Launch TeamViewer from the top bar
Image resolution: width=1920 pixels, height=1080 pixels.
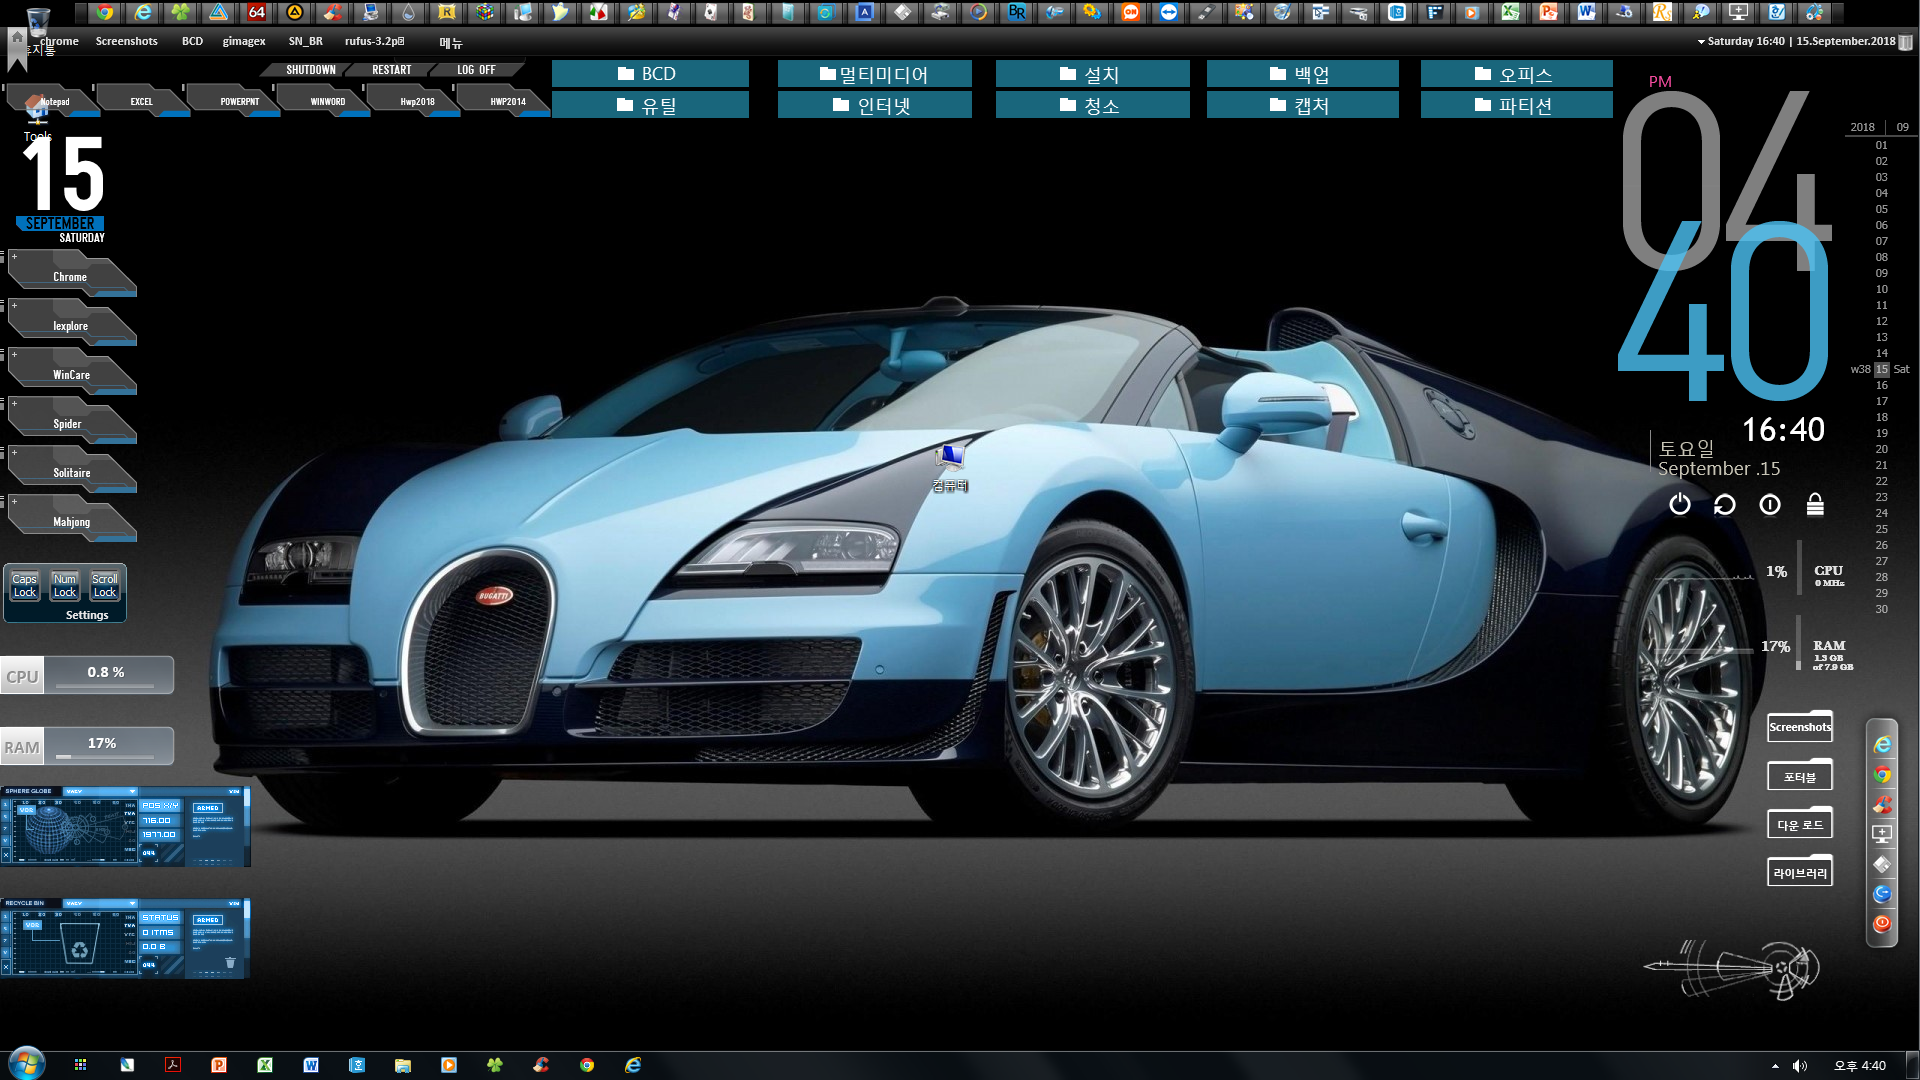click(x=1169, y=12)
